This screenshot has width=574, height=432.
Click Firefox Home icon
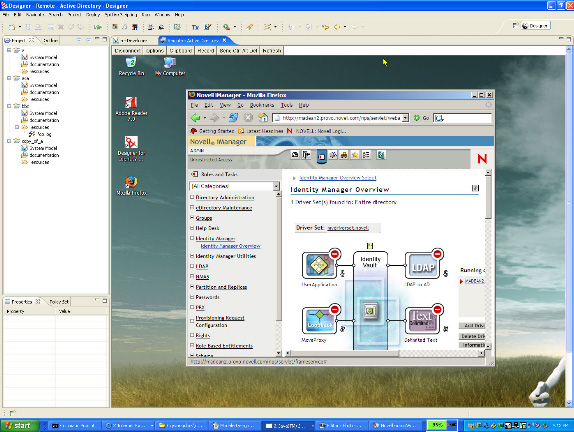pos(263,118)
